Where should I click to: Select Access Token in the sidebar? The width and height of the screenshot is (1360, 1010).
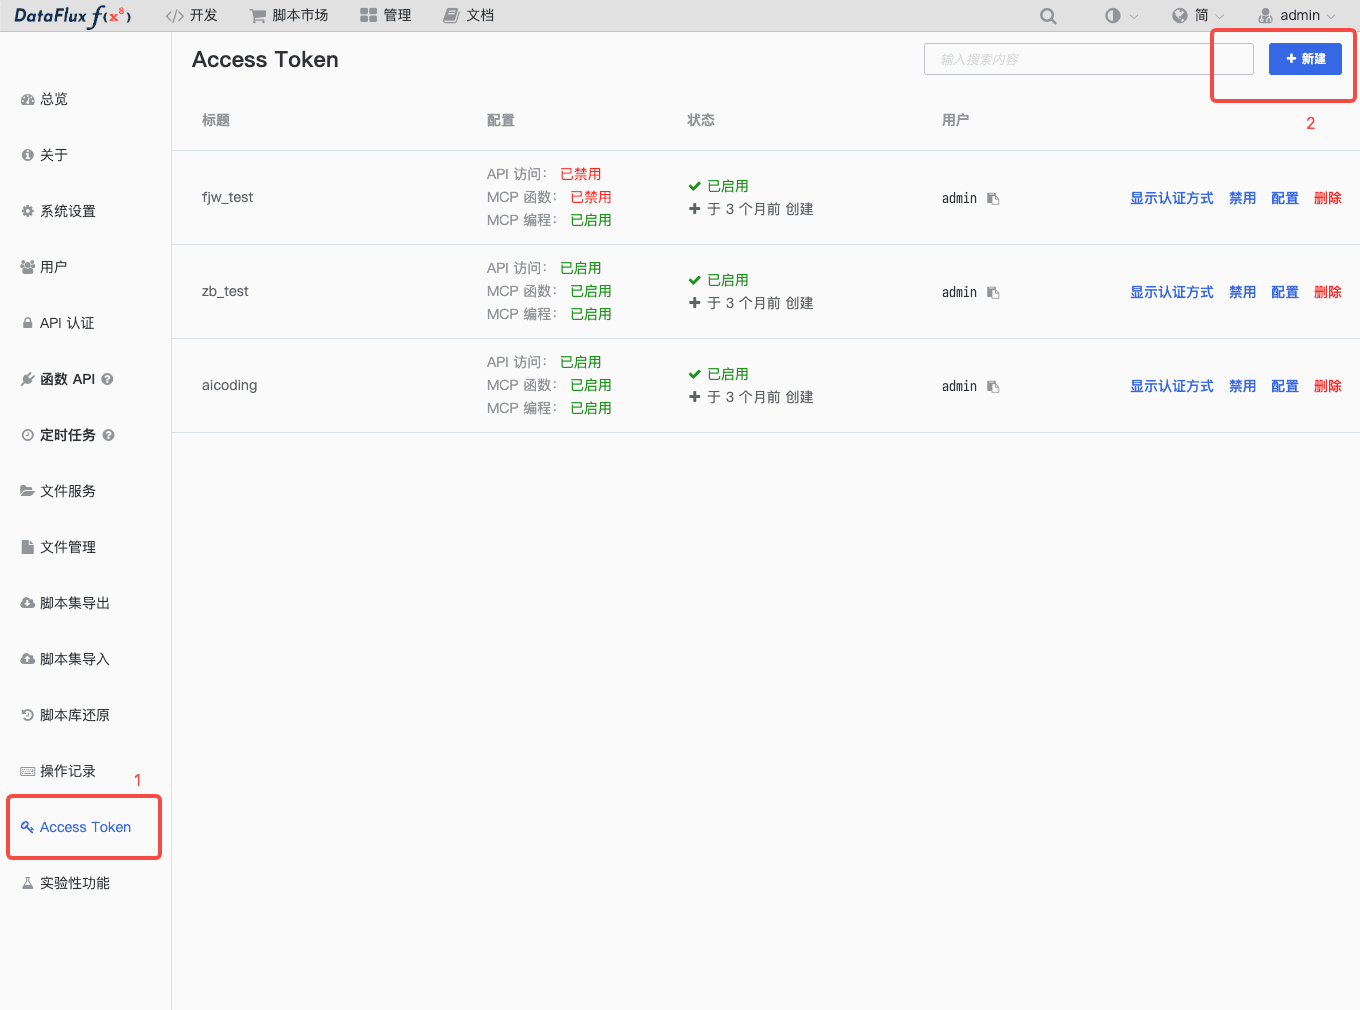[76, 827]
